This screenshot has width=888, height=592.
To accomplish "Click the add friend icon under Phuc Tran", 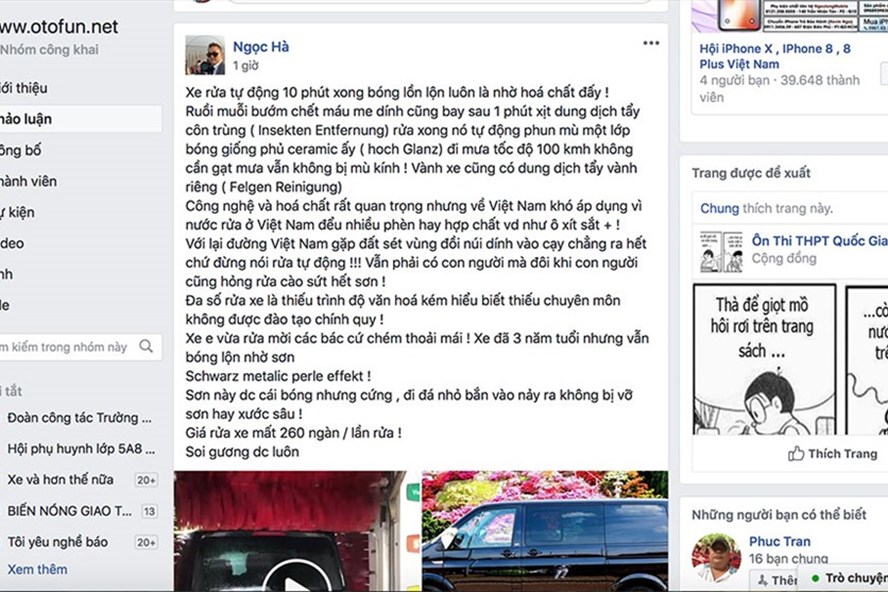I will (x=763, y=580).
